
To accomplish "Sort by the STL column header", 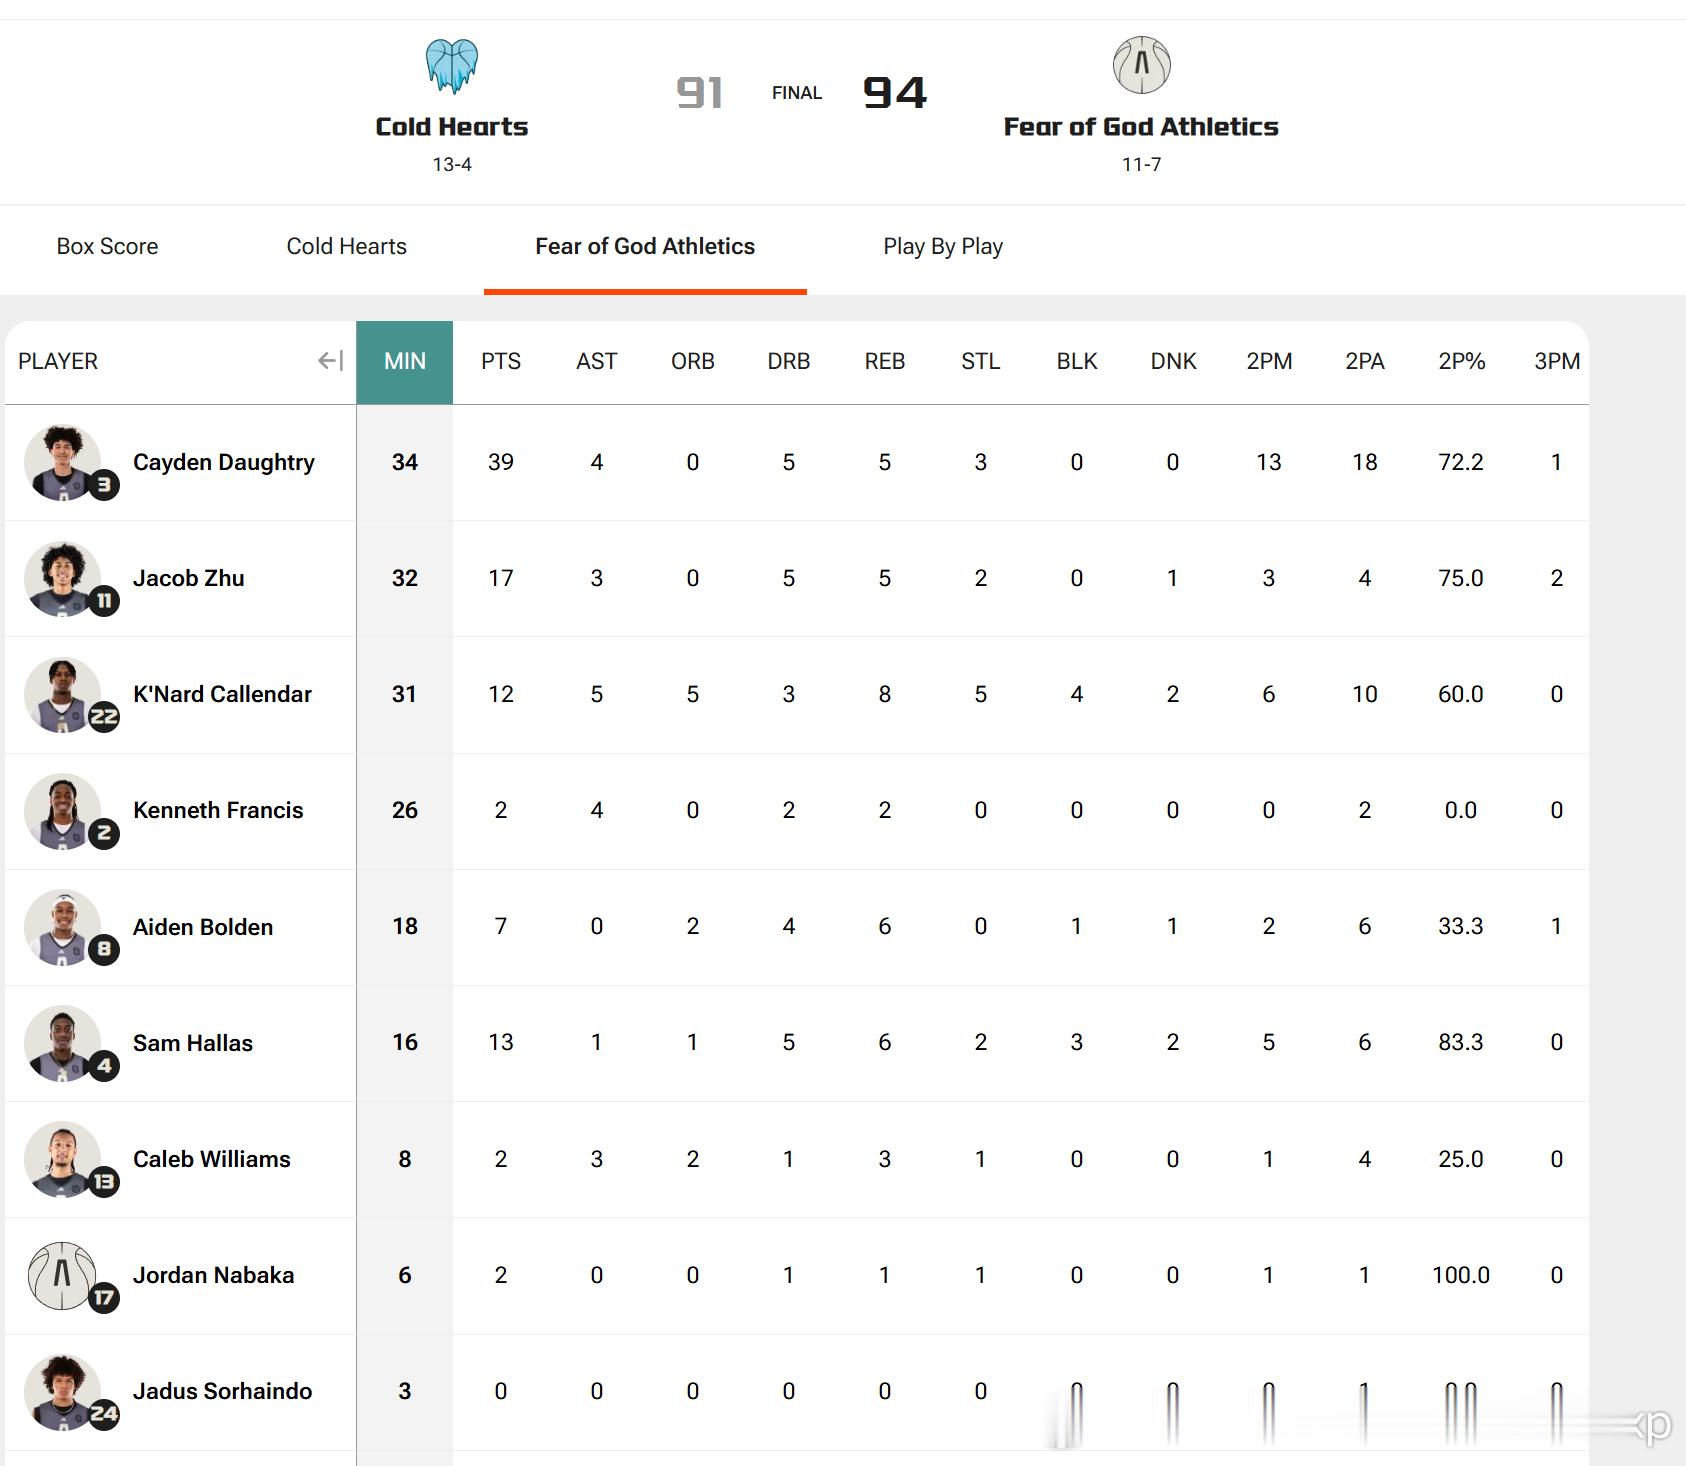I will 981,361.
